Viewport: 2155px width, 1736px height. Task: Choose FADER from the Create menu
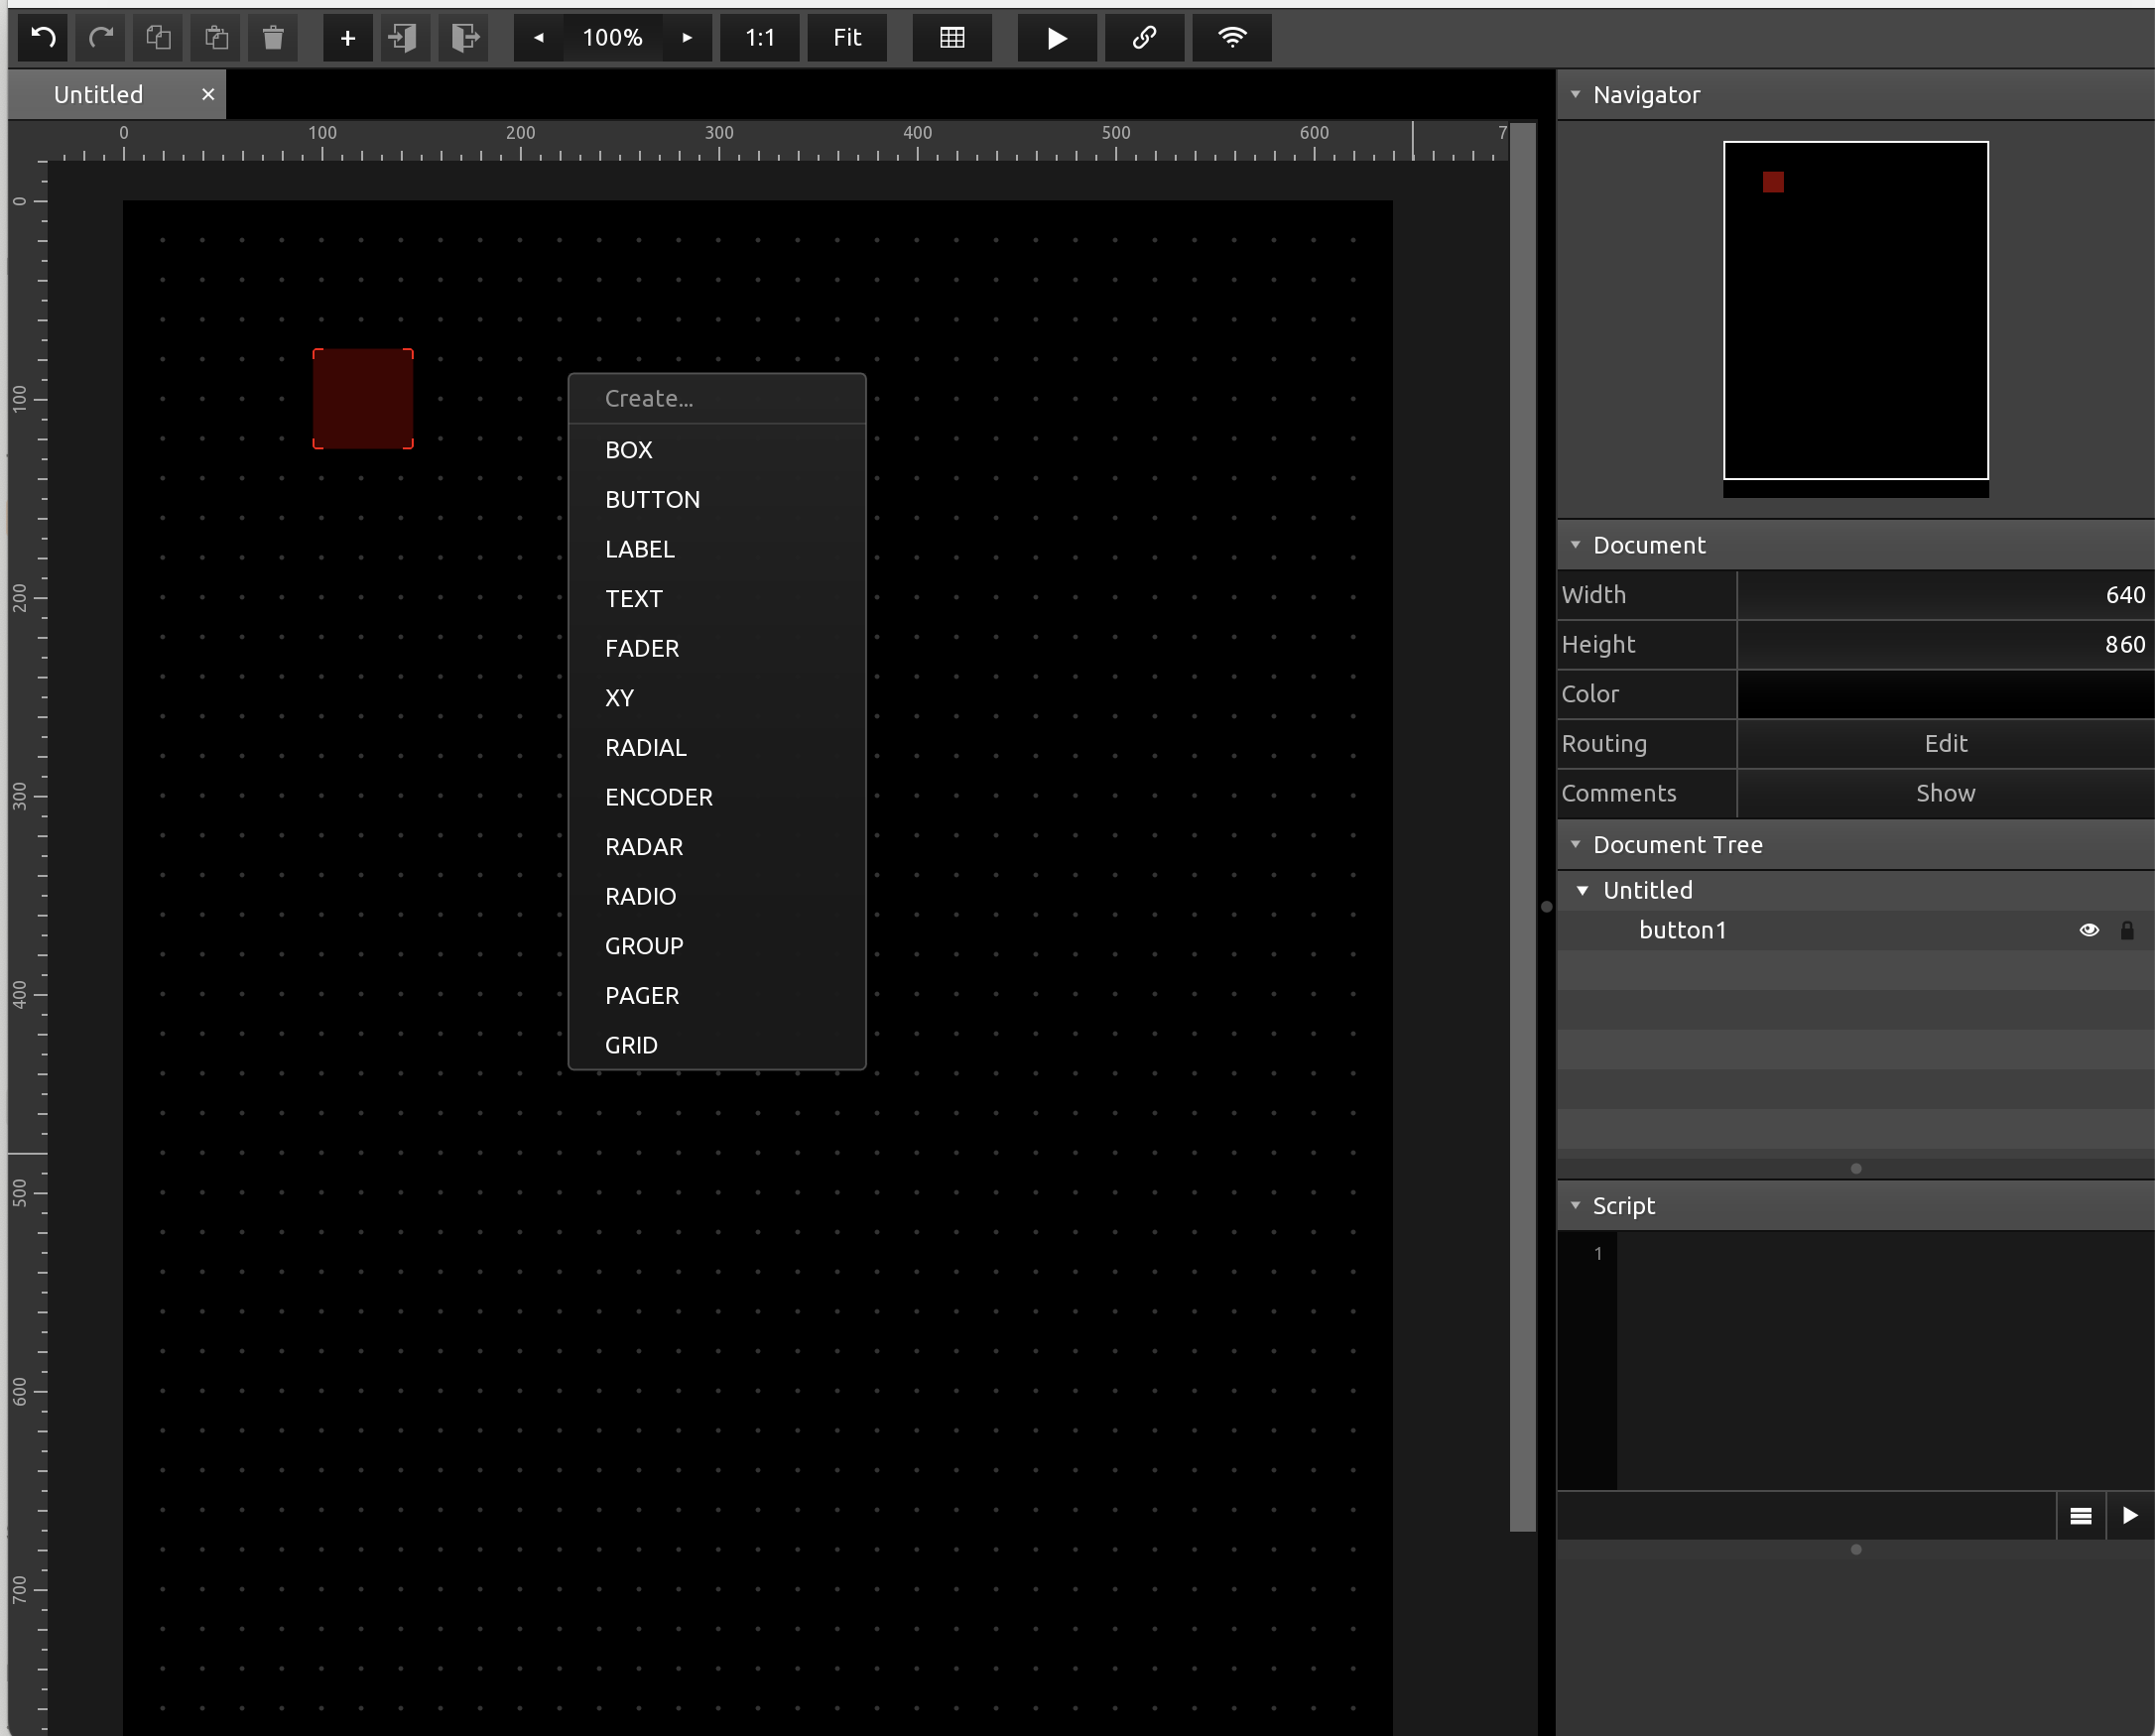click(x=642, y=648)
